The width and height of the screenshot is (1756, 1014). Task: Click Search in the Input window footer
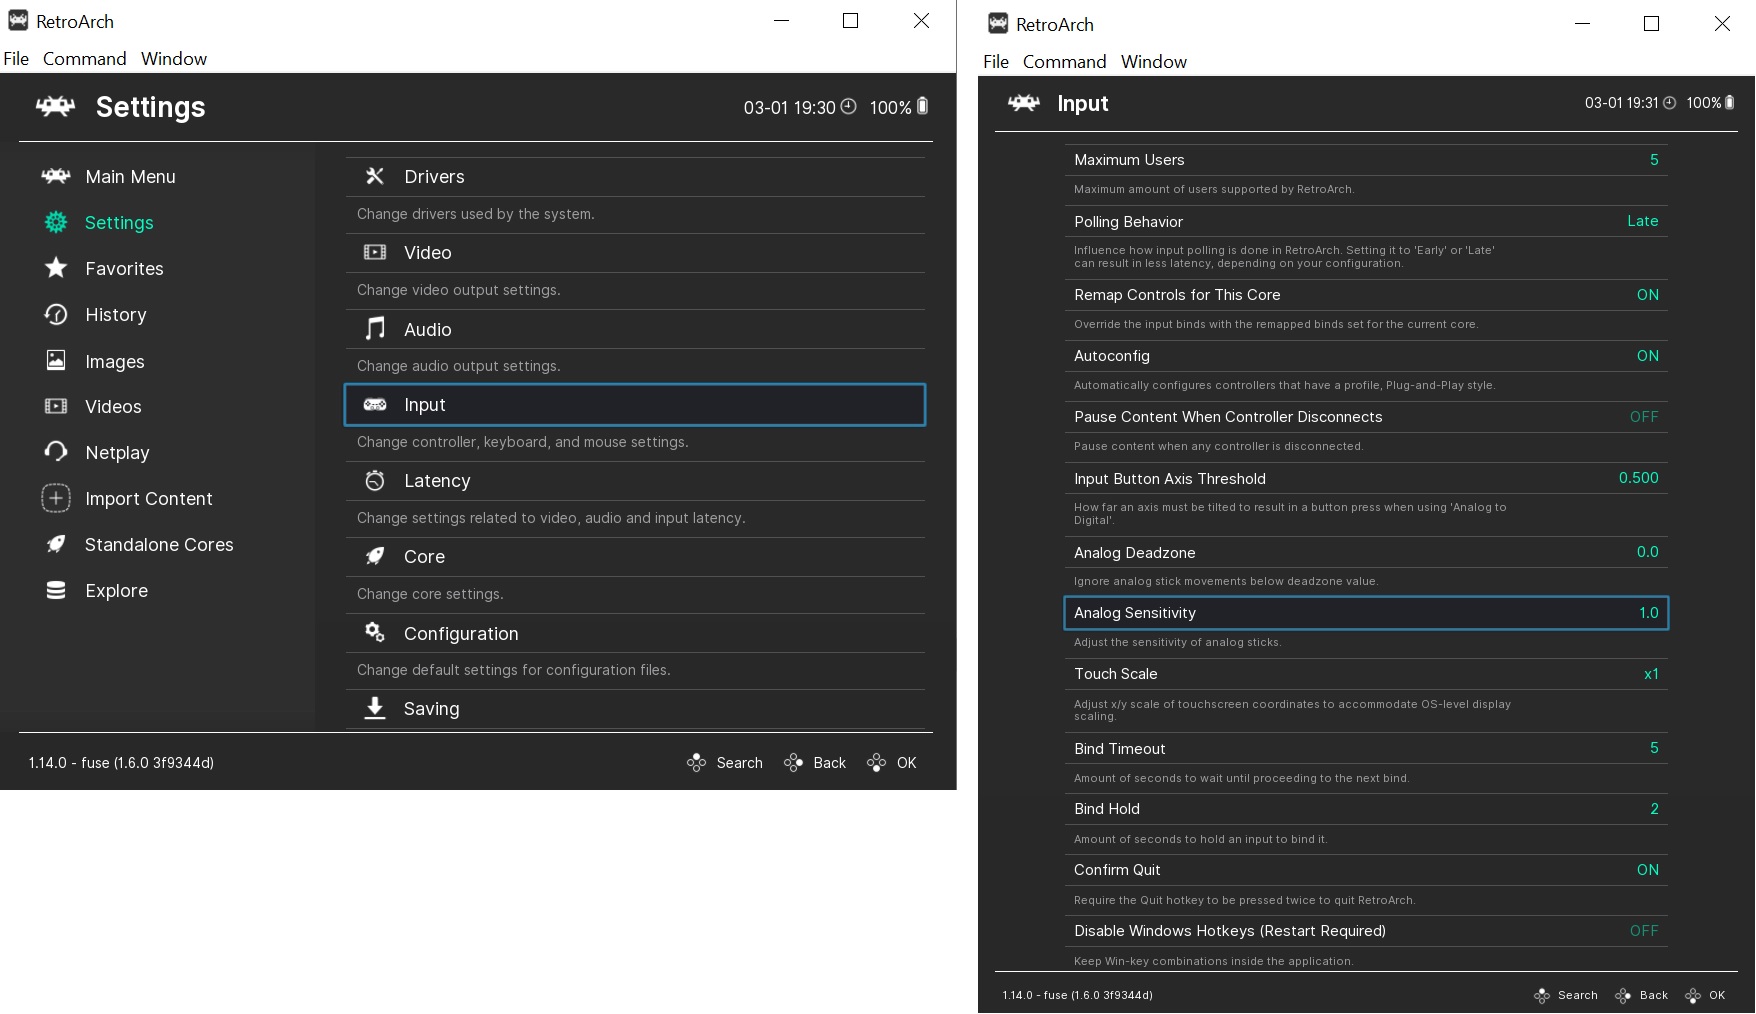(1566, 995)
